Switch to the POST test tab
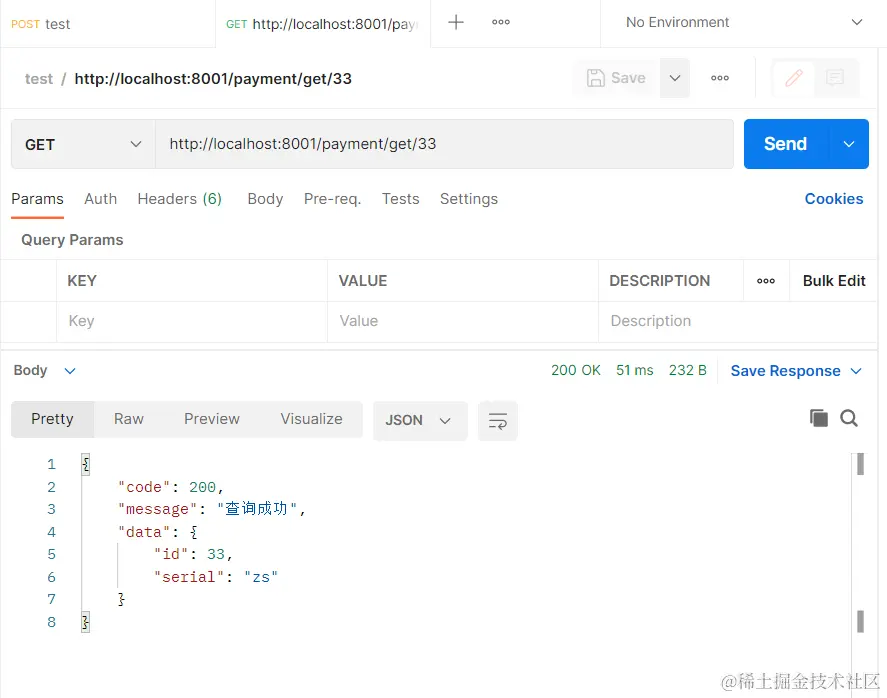Screen dimensions: 887x698 107,24
